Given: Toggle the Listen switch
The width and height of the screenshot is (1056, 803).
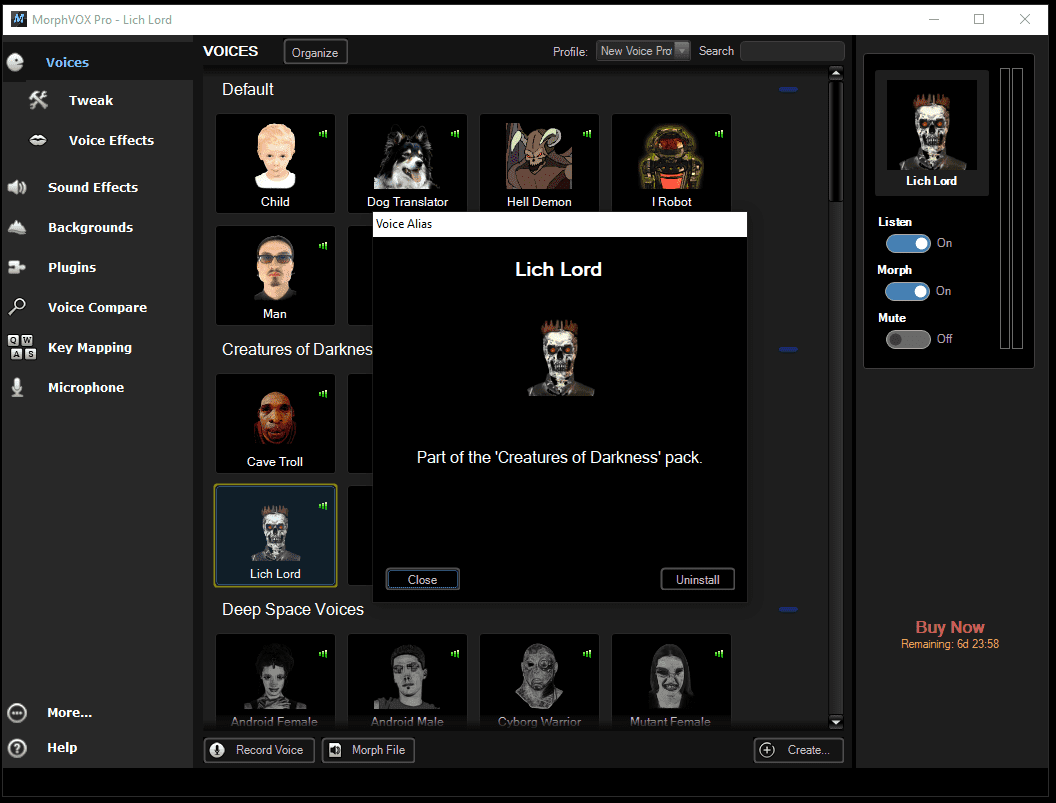Looking at the screenshot, I should point(908,243).
